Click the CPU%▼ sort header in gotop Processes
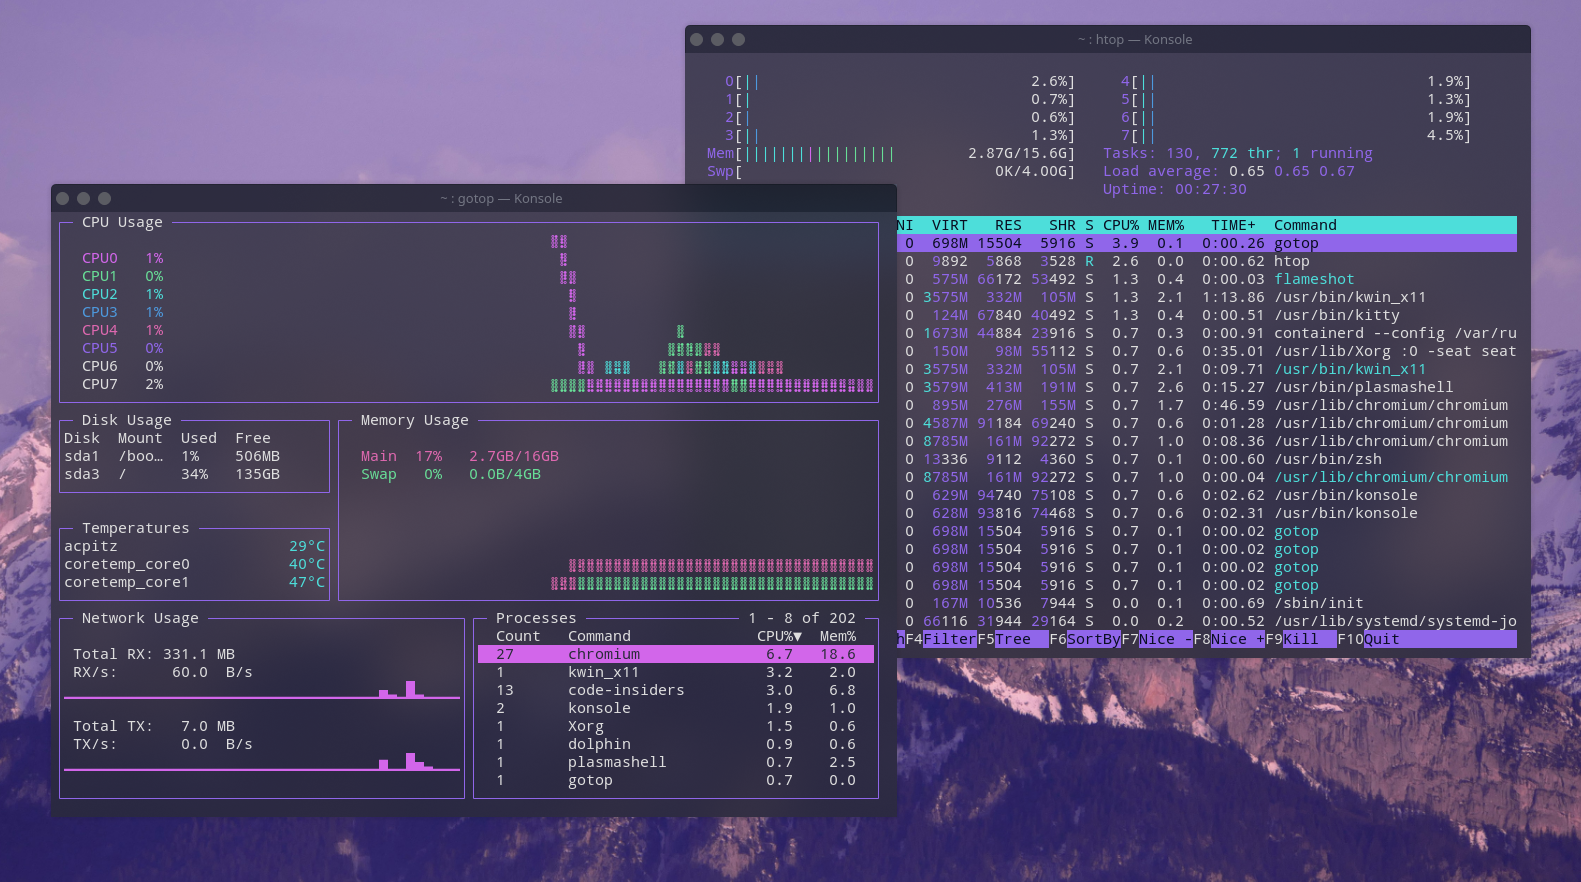The image size is (1581, 882). pyautogui.click(x=779, y=636)
